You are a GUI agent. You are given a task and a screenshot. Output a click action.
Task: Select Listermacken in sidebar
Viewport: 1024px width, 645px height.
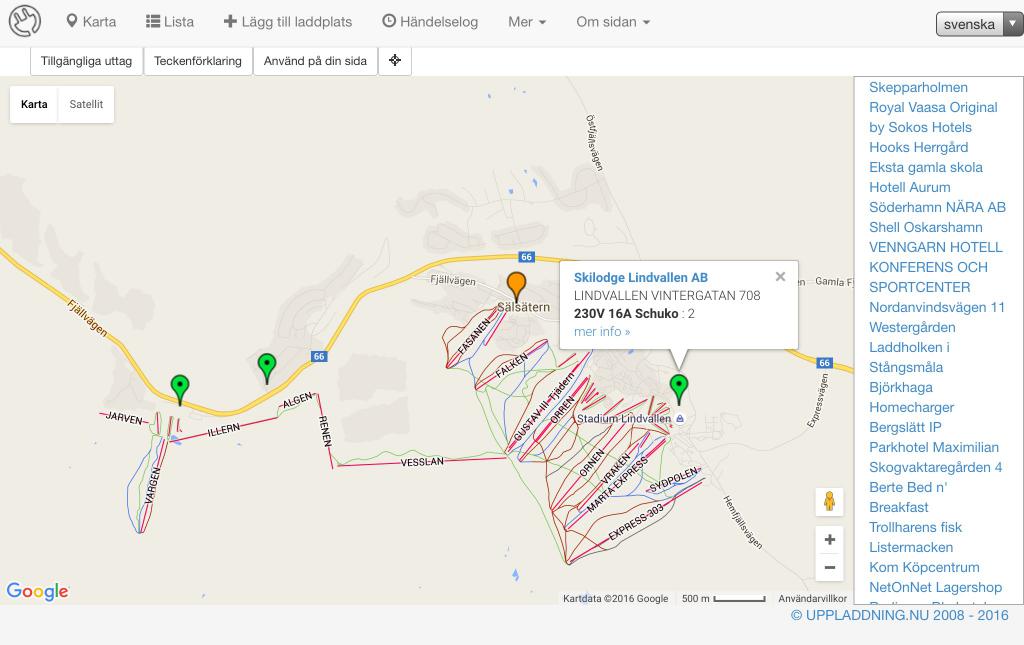(x=910, y=547)
